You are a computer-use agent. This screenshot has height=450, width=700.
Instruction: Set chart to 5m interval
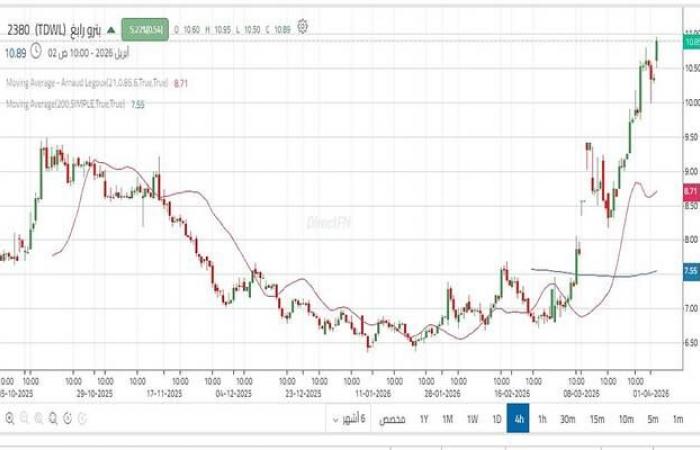point(653,418)
